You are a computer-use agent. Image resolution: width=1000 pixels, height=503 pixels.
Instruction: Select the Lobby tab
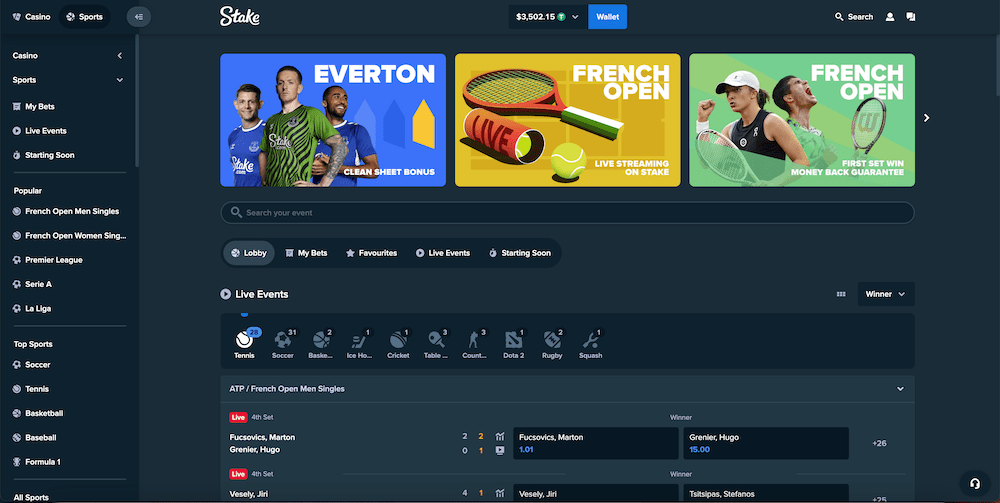[249, 253]
